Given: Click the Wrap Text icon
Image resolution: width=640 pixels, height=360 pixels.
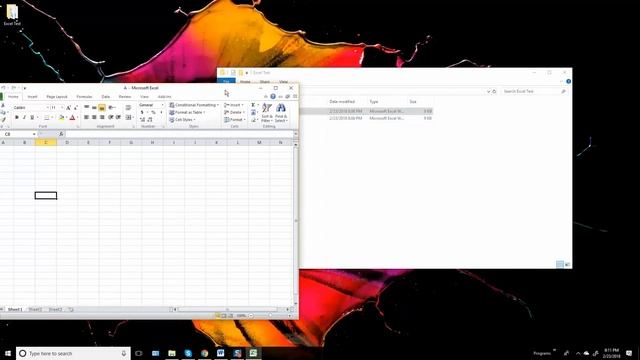Looking at the screenshot, I should point(128,108).
